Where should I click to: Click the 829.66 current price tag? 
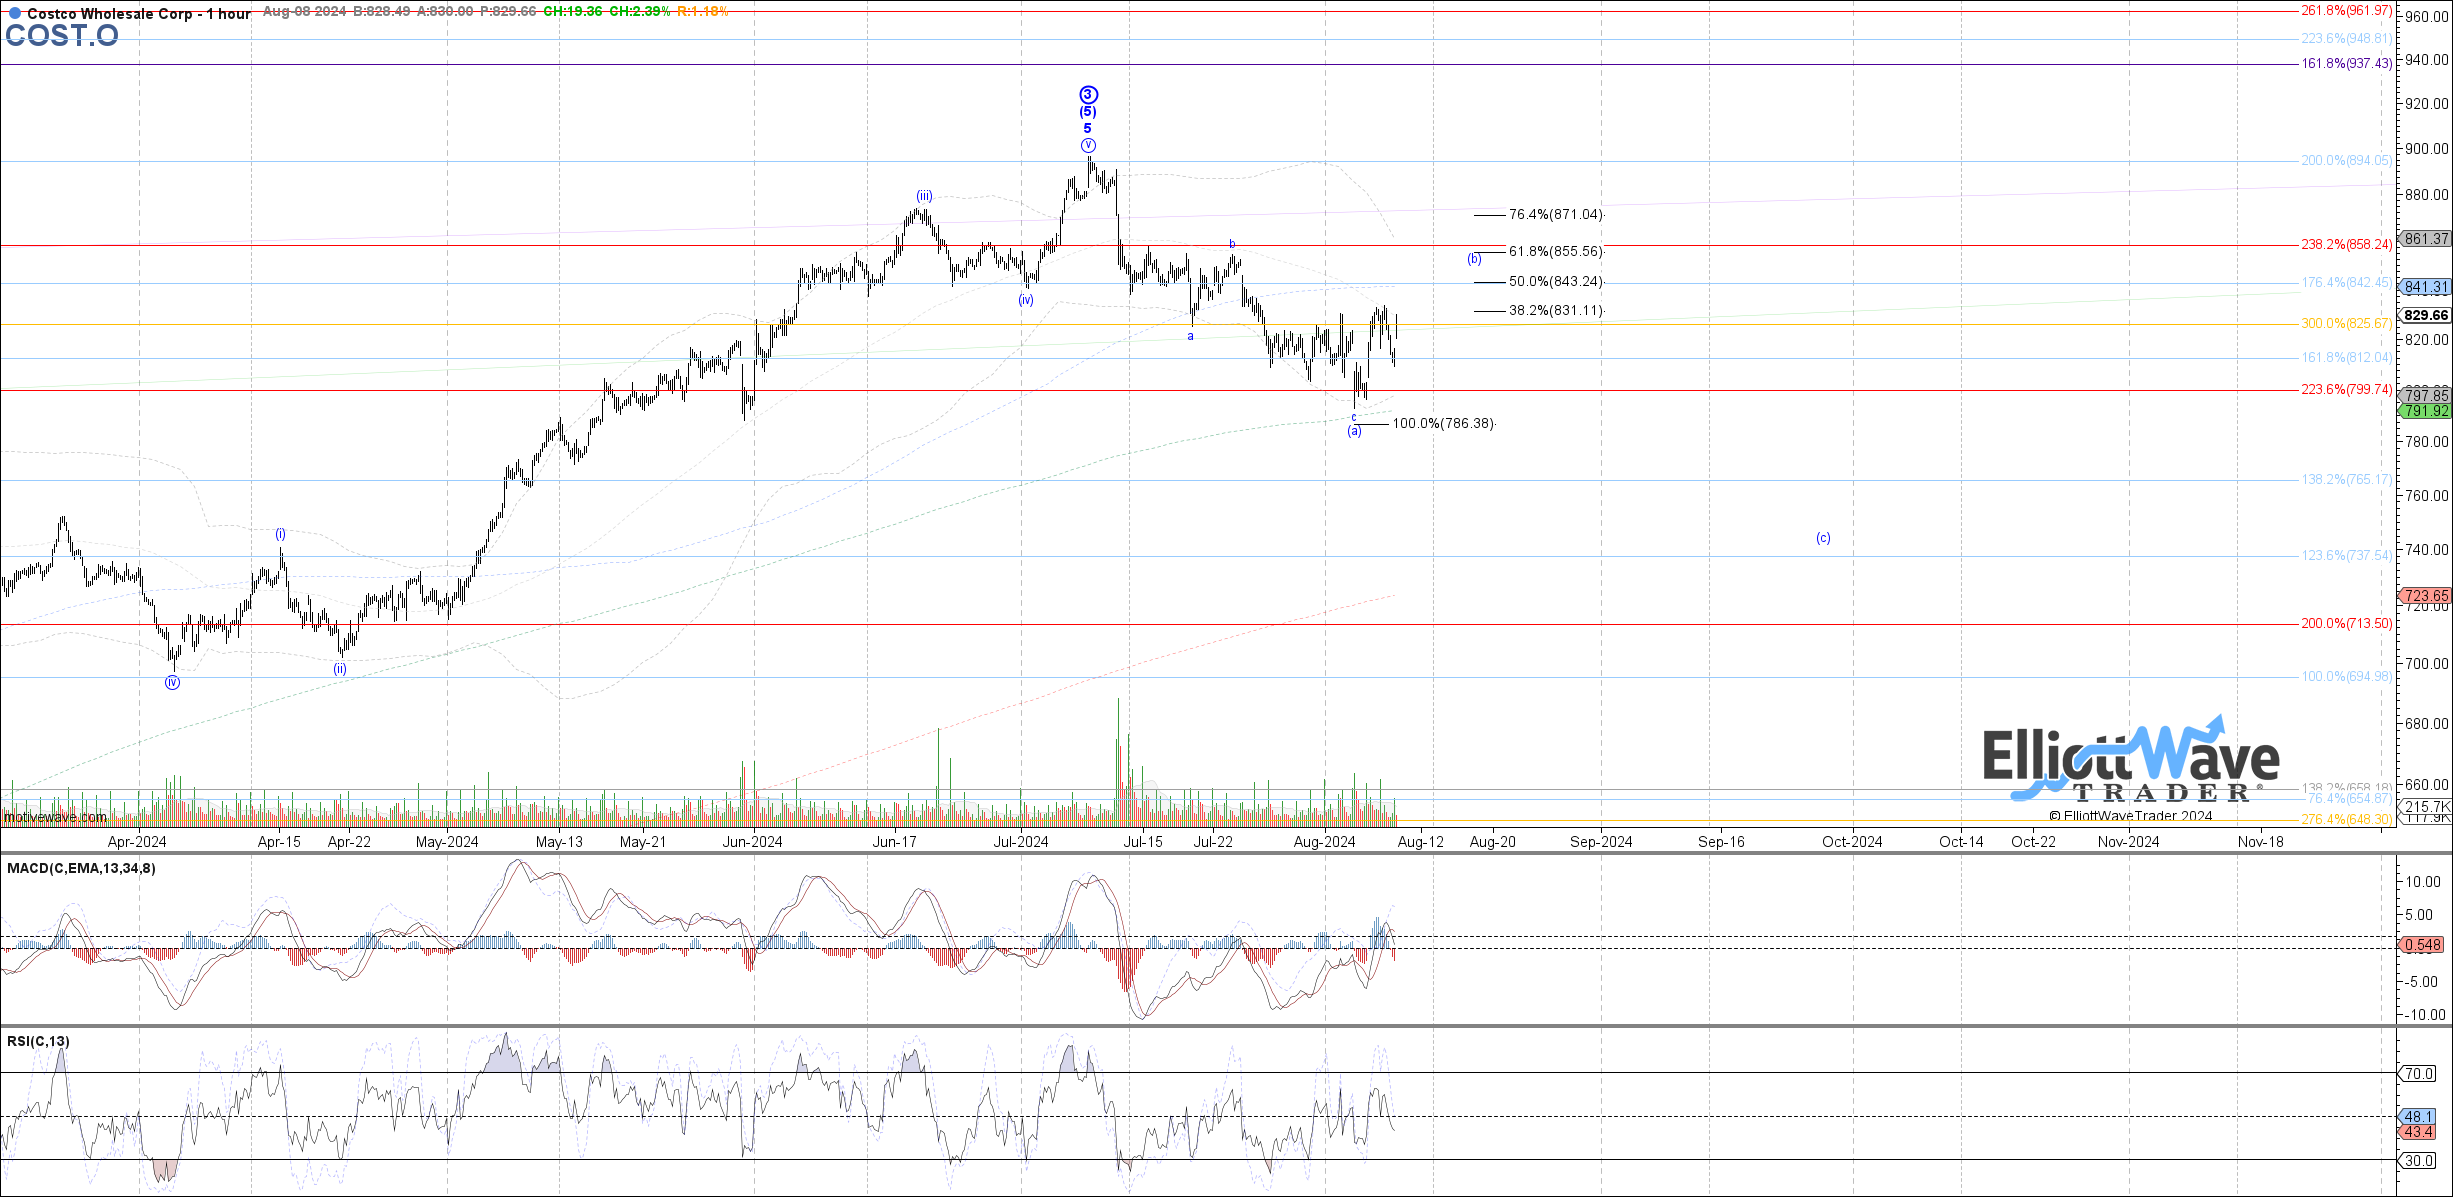coord(2425,315)
